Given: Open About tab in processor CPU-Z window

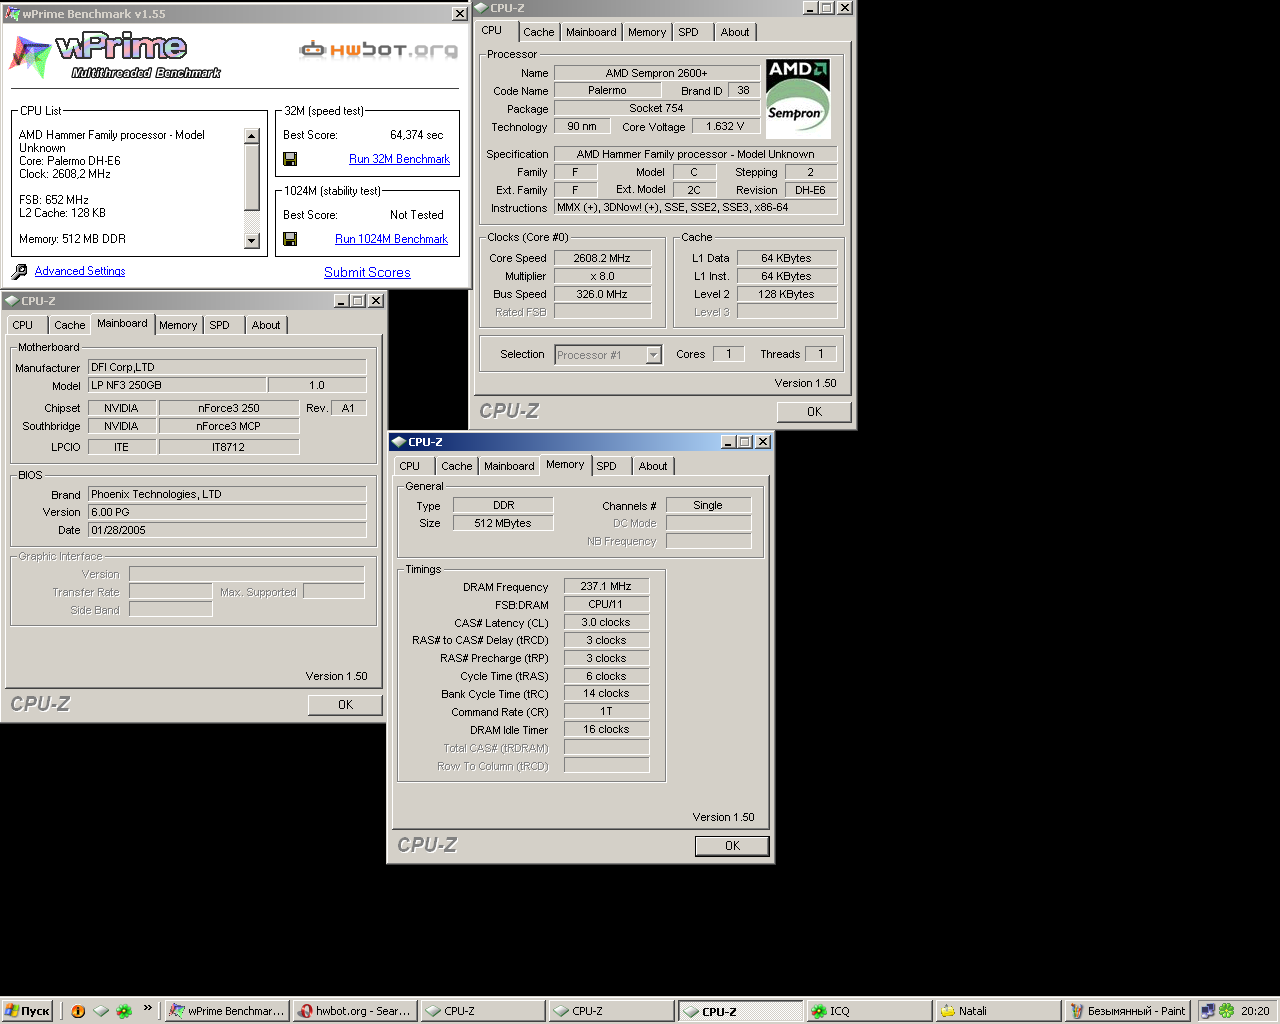Looking at the screenshot, I should tap(735, 32).
